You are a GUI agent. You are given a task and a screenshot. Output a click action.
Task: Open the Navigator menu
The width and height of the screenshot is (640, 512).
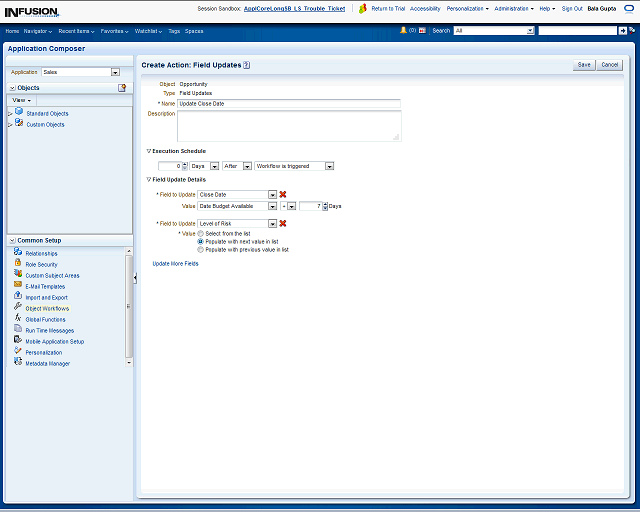[x=38, y=31]
